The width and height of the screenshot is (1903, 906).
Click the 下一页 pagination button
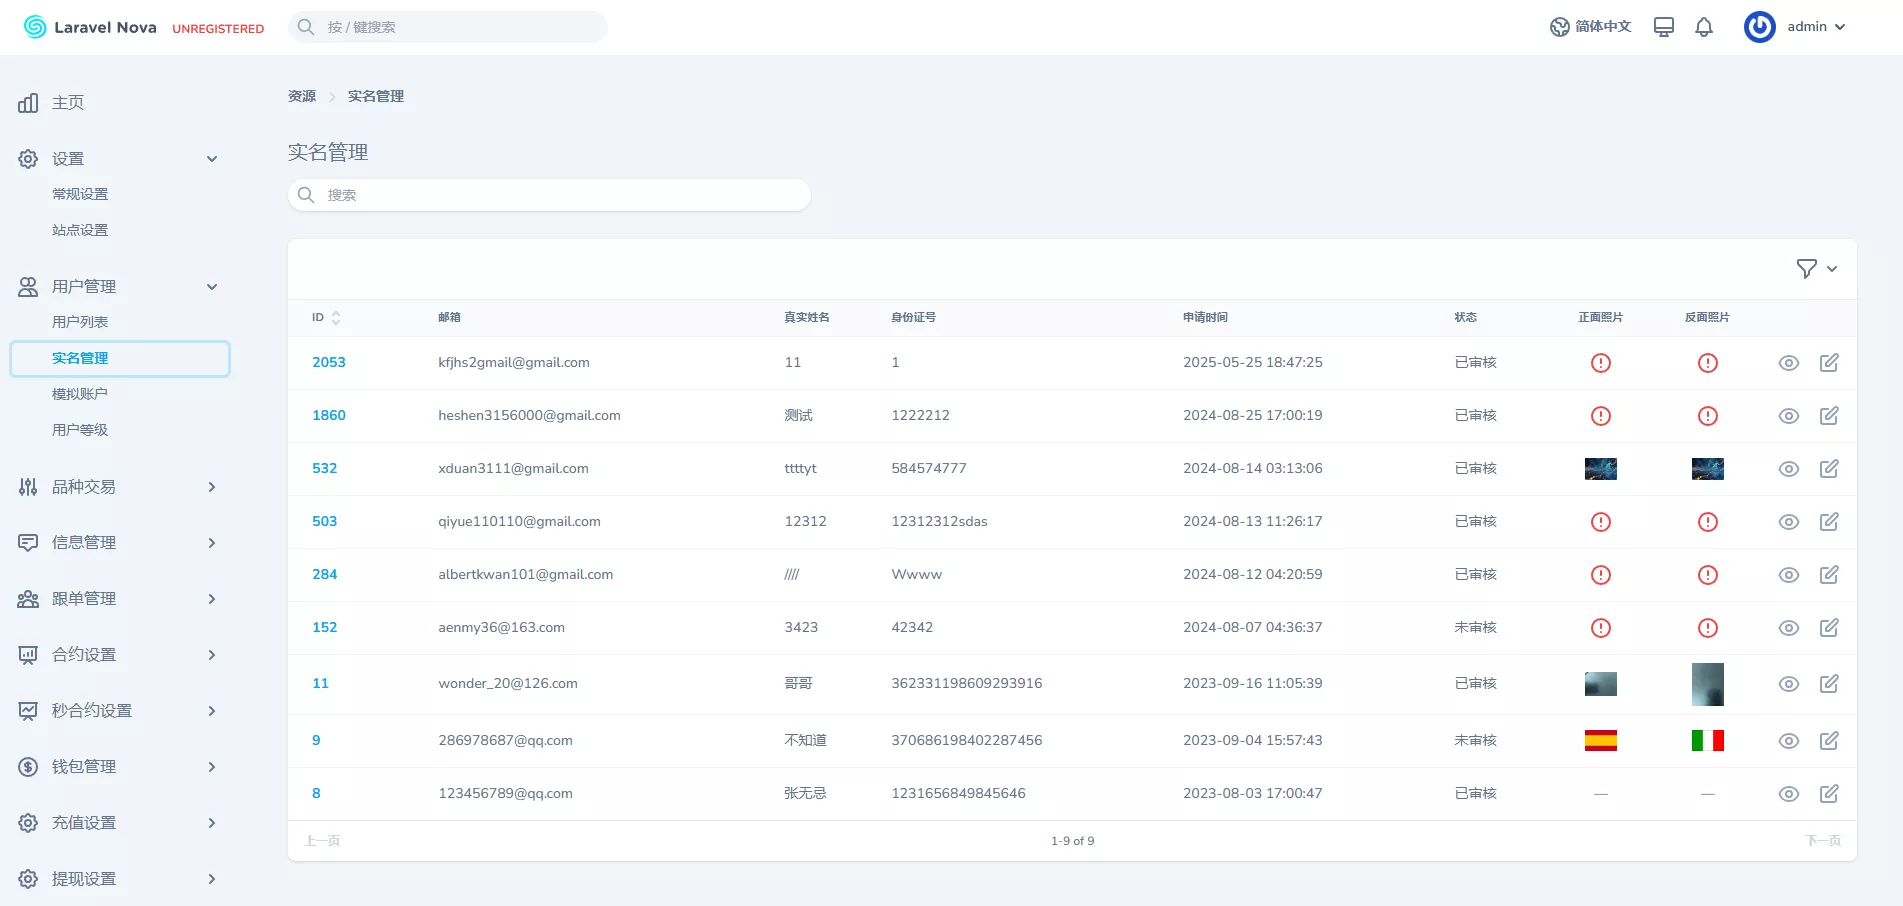coord(1822,840)
